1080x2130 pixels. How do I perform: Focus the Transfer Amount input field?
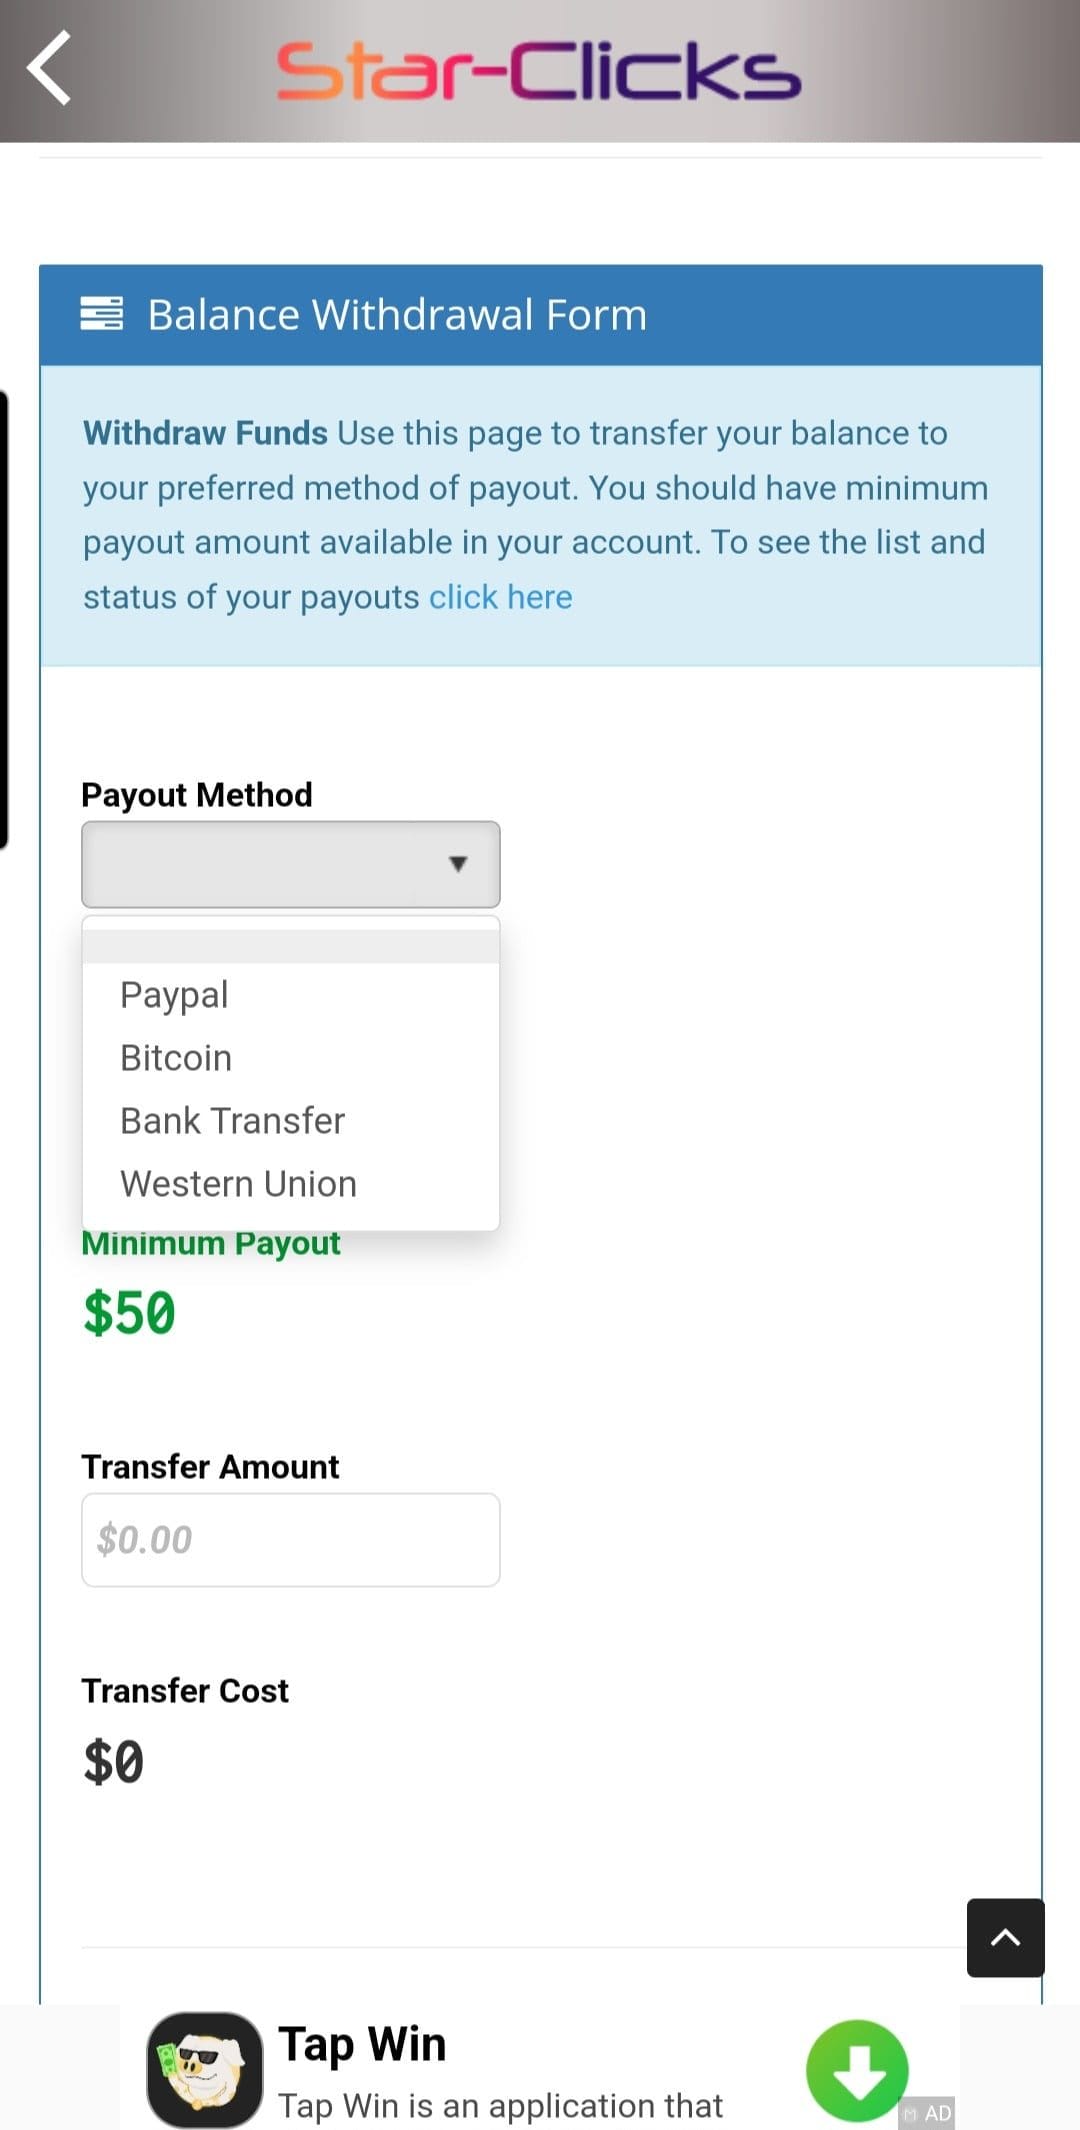tap(291, 1540)
